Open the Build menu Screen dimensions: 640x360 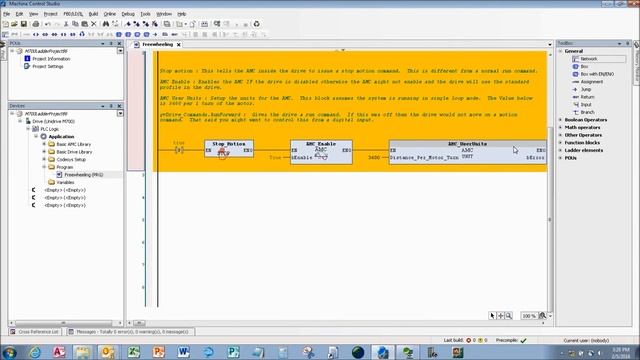[93, 14]
